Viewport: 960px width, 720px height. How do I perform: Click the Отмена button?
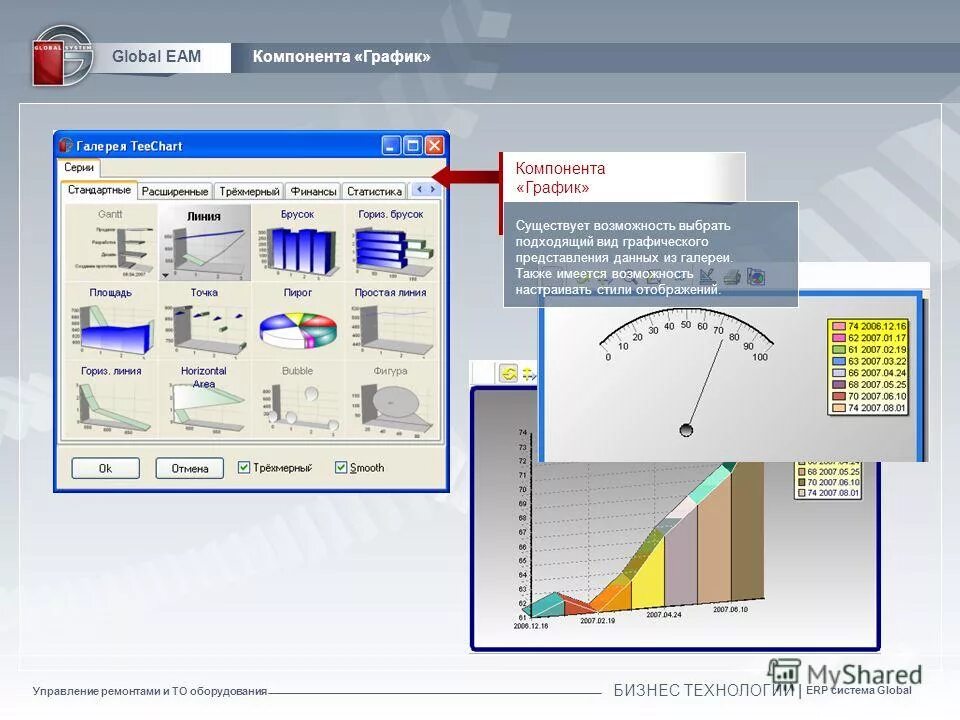click(x=189, y=468)
